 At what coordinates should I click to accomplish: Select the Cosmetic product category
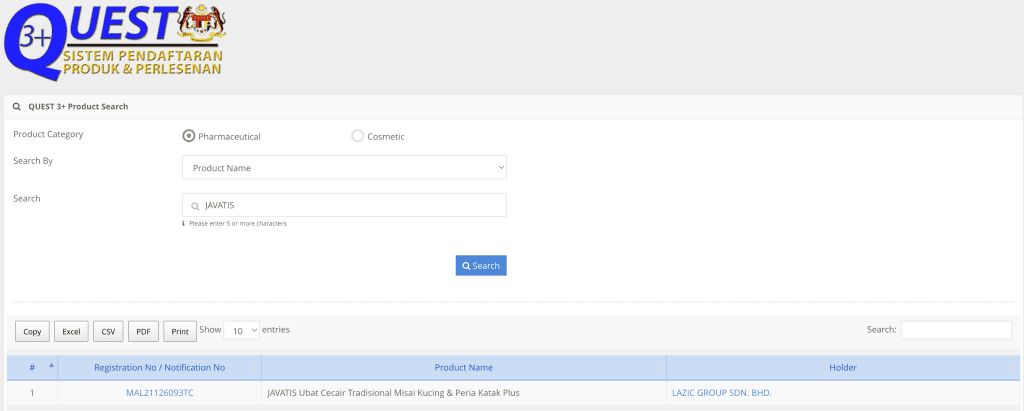click(x=358, y=136)
